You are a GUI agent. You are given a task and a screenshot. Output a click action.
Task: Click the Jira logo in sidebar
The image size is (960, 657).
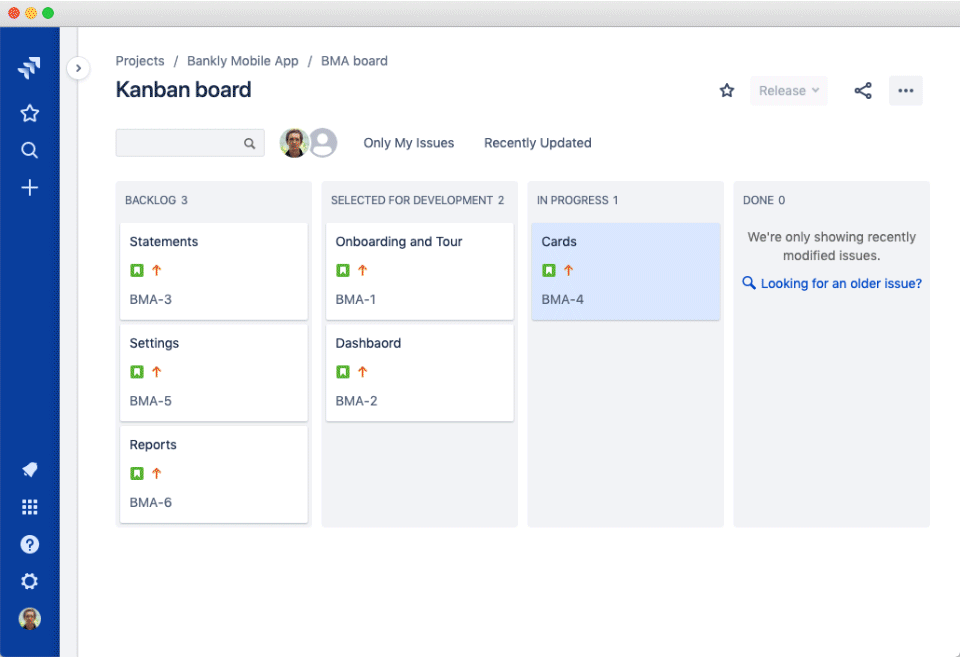click(x=29, y=67)
